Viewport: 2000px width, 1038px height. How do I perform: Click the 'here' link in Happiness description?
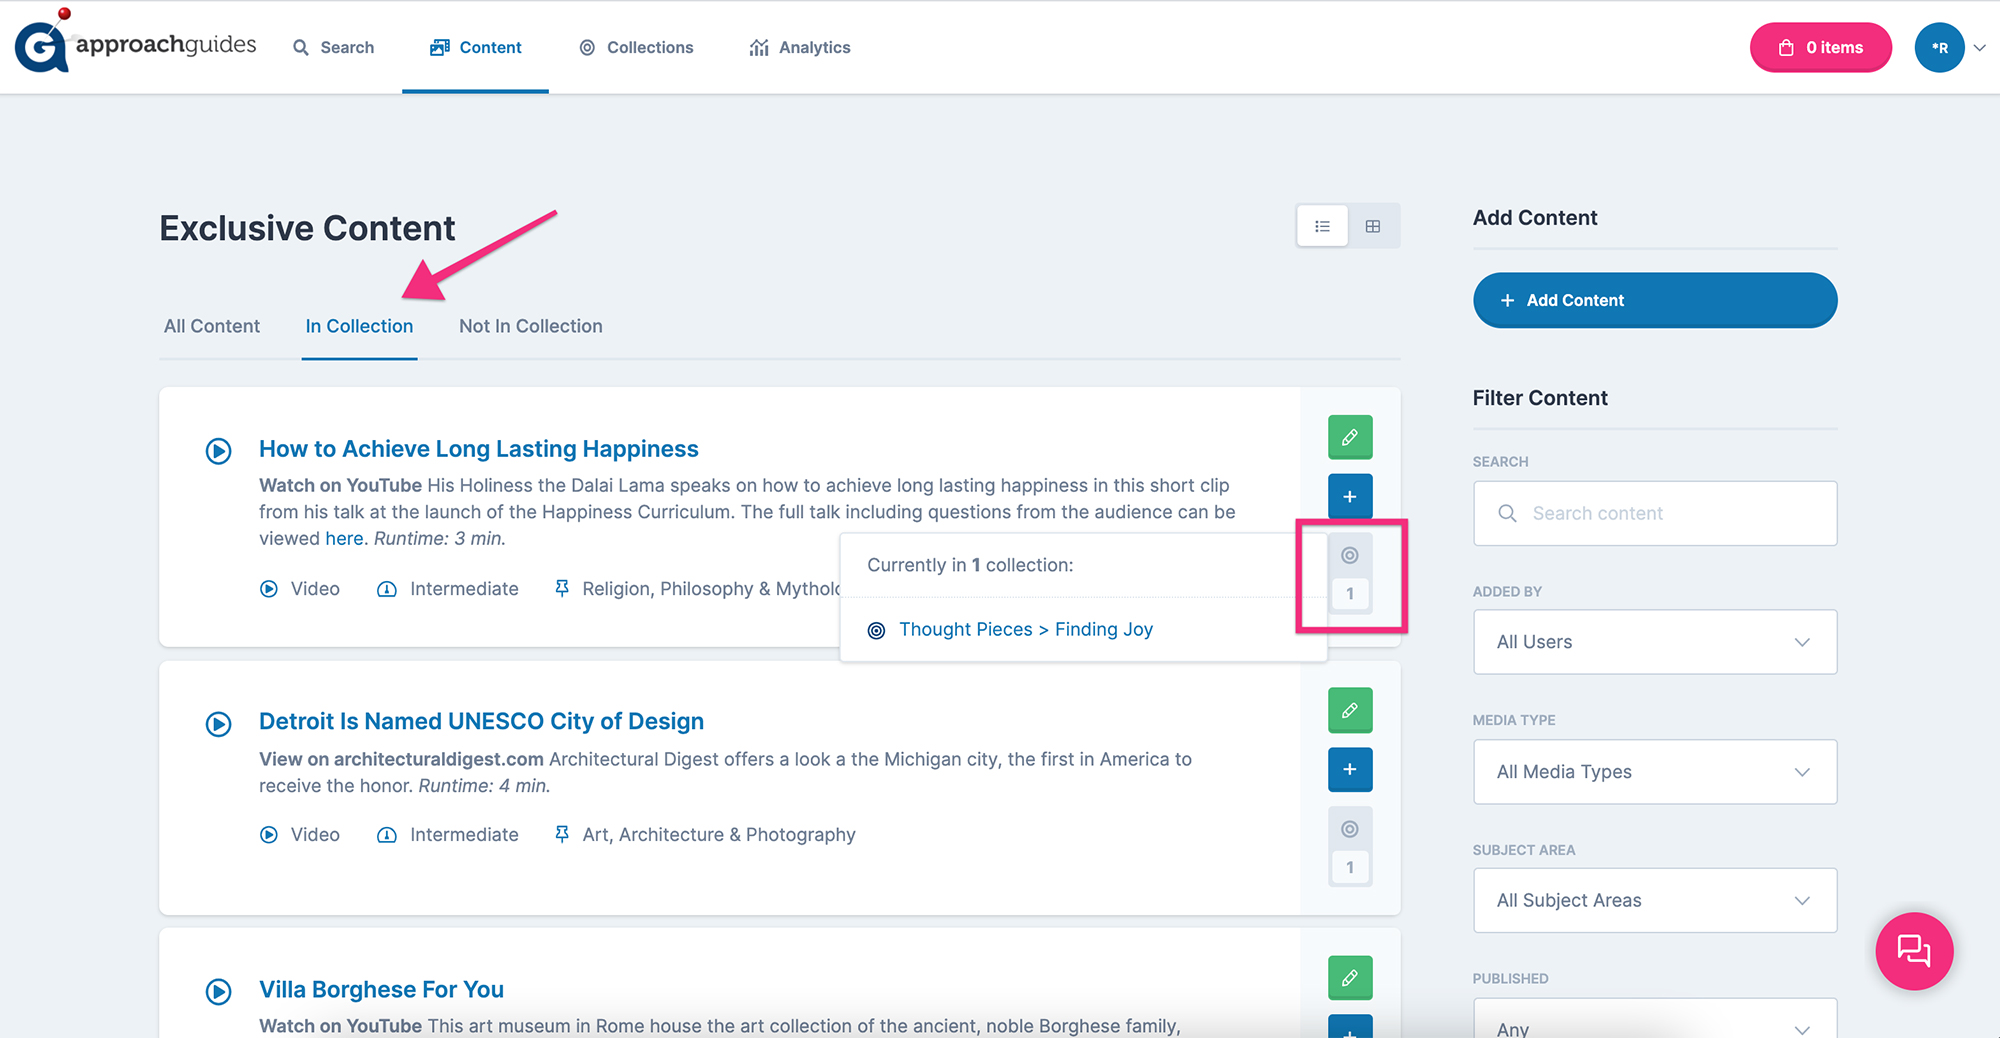[344, 538]
